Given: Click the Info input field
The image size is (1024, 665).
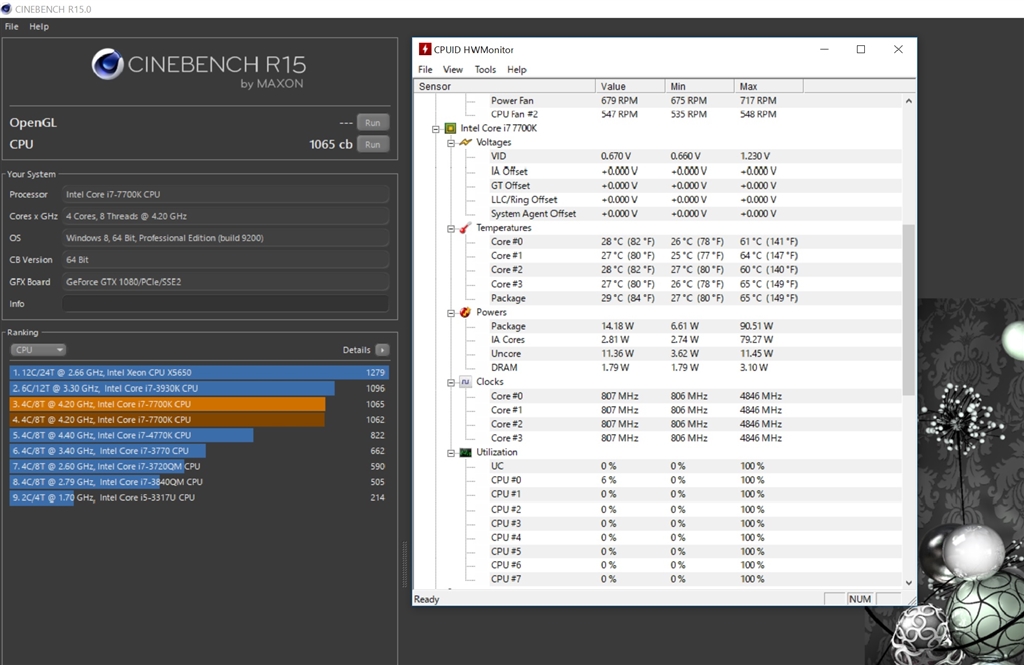Looking at the screenshot, I should pyautogui.click(x=226, y=304).
